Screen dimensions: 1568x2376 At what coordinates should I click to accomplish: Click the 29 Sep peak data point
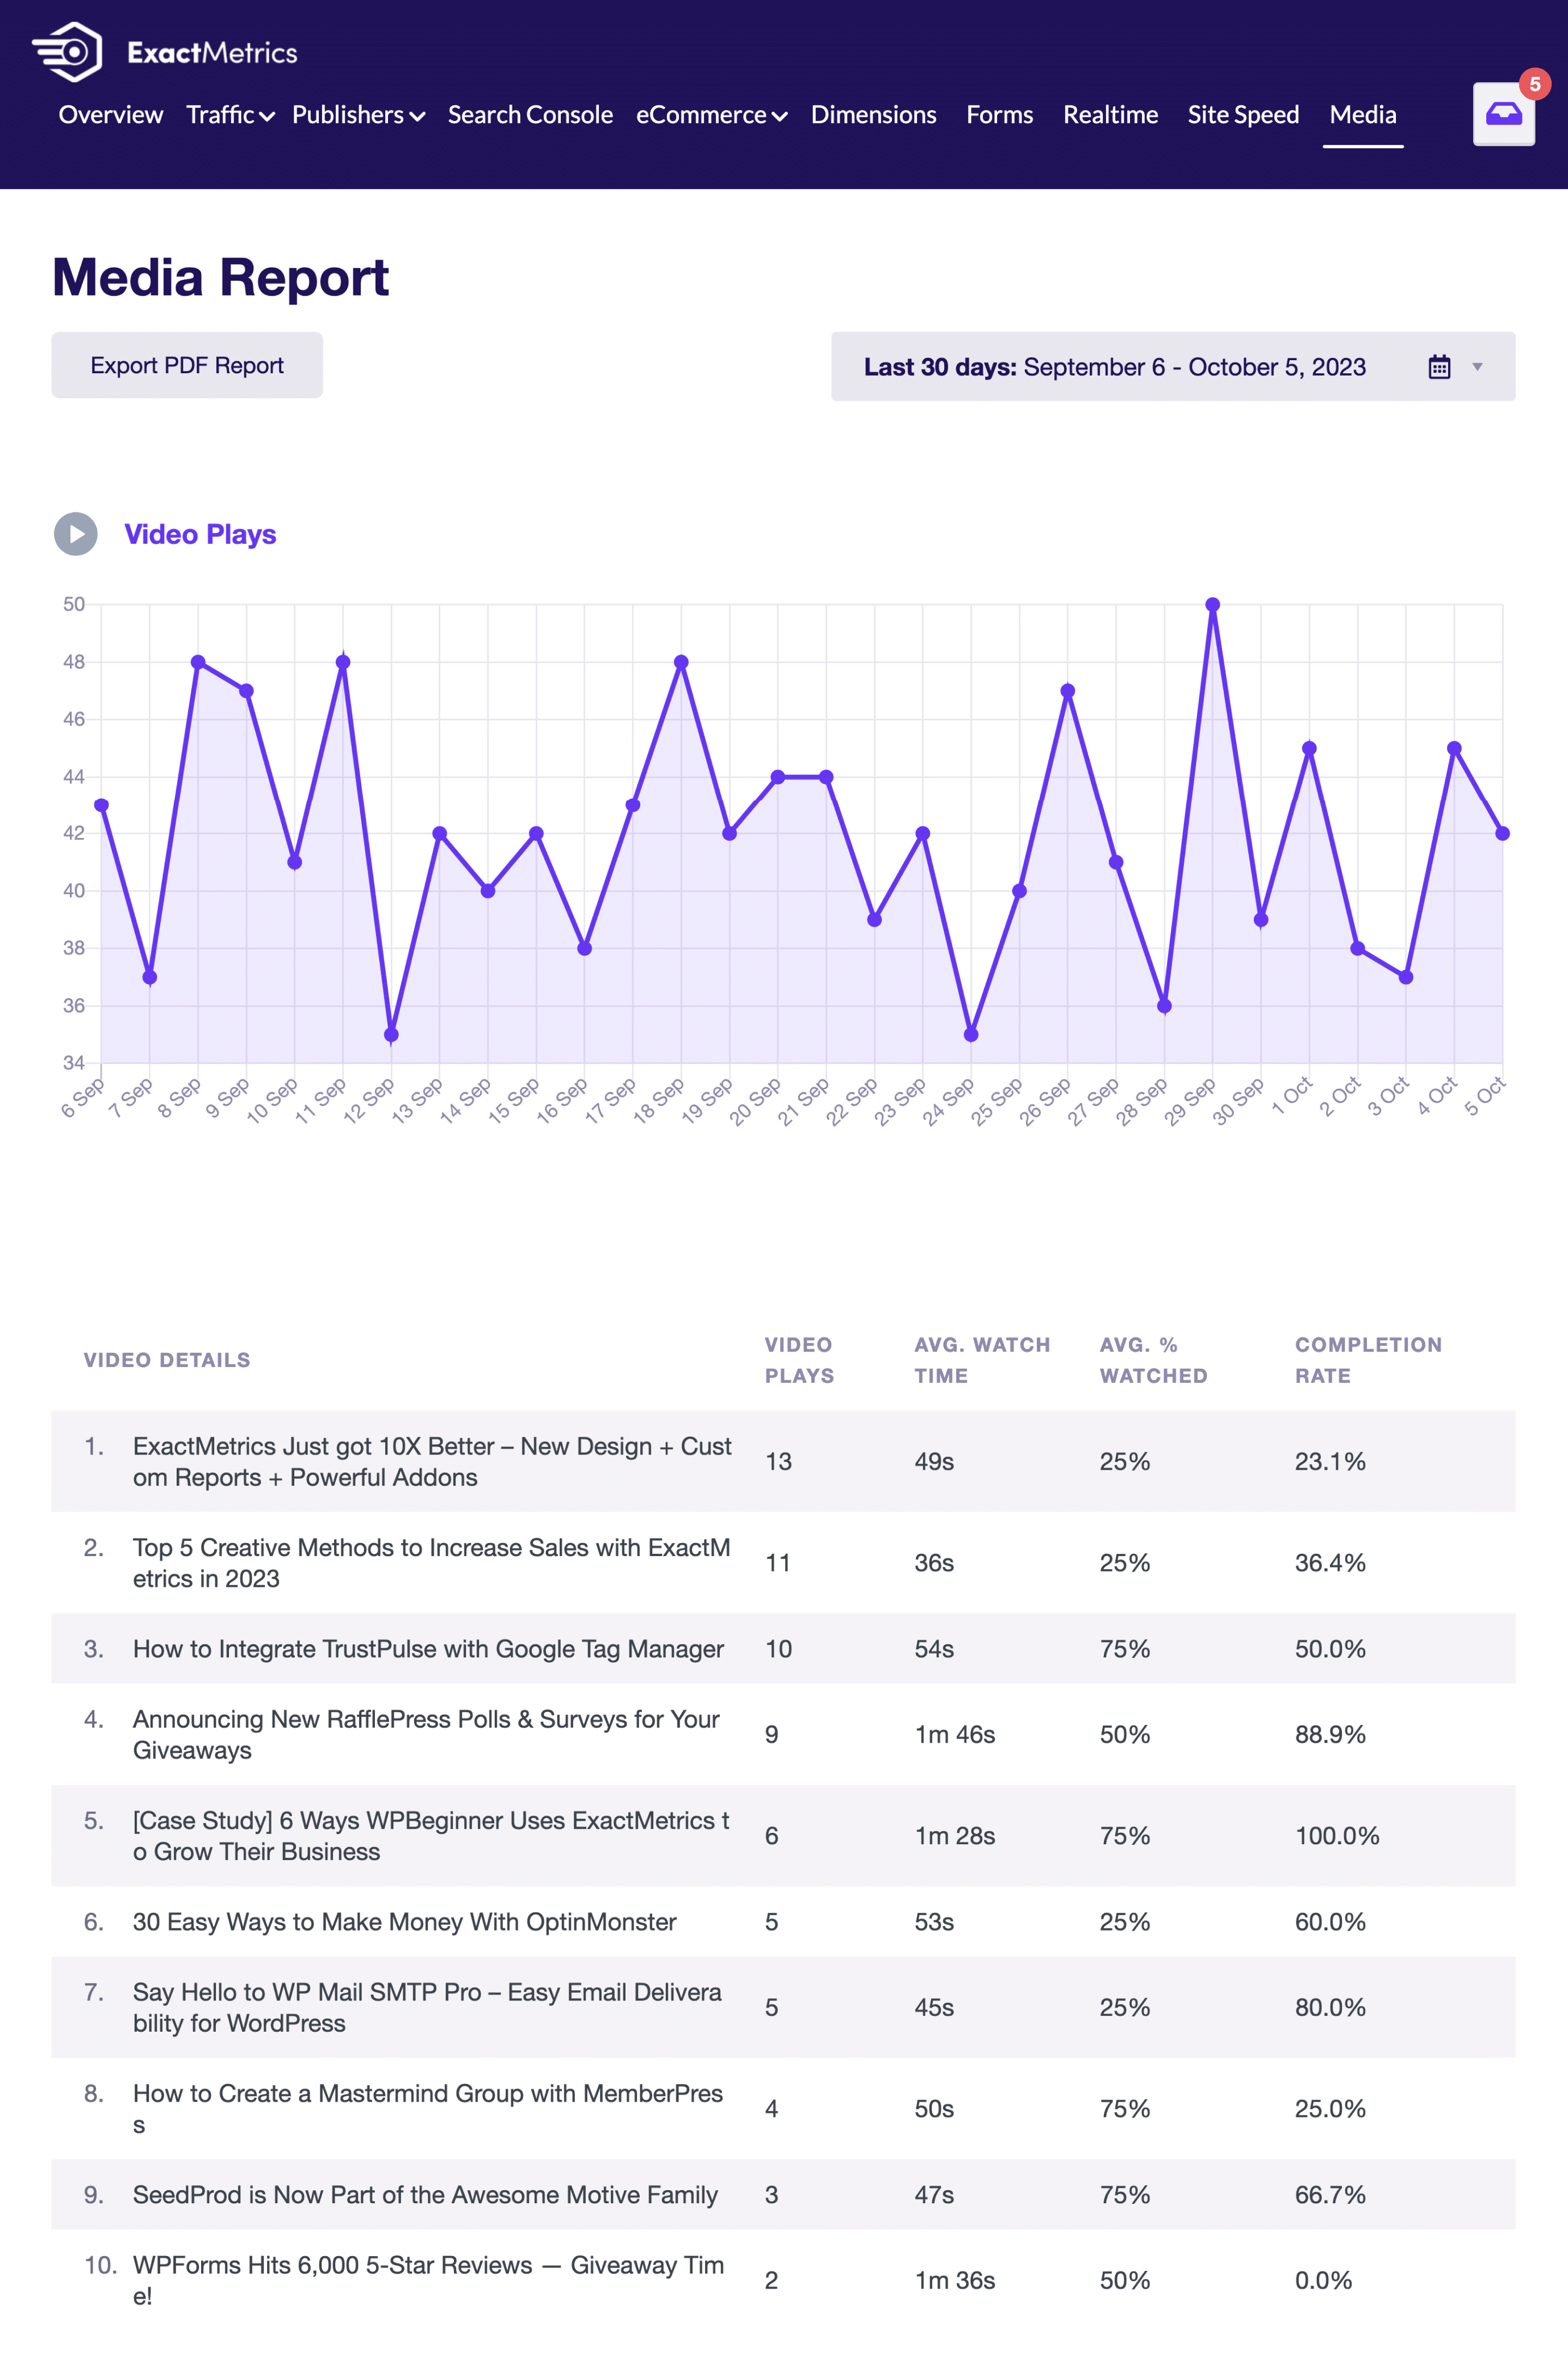tap(1212, 605)
